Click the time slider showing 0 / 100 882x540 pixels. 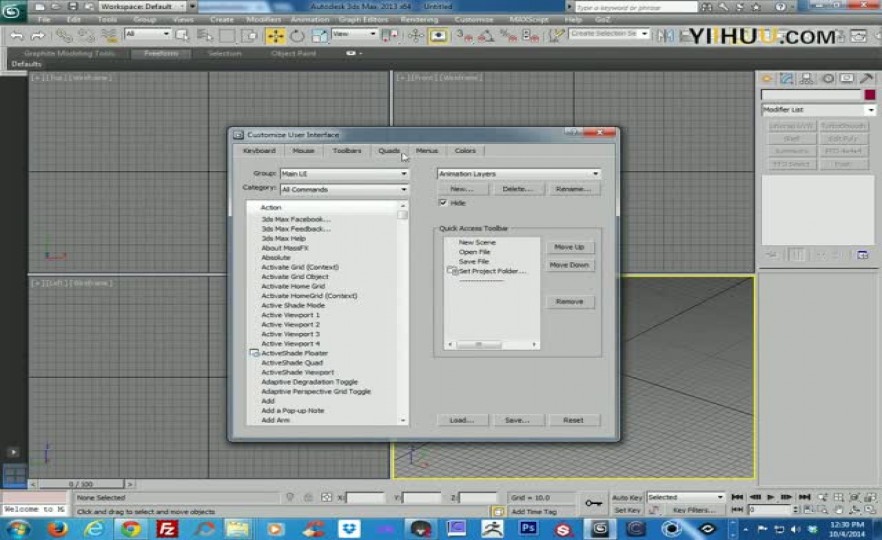pyautogui.click(x=80, y=484)
